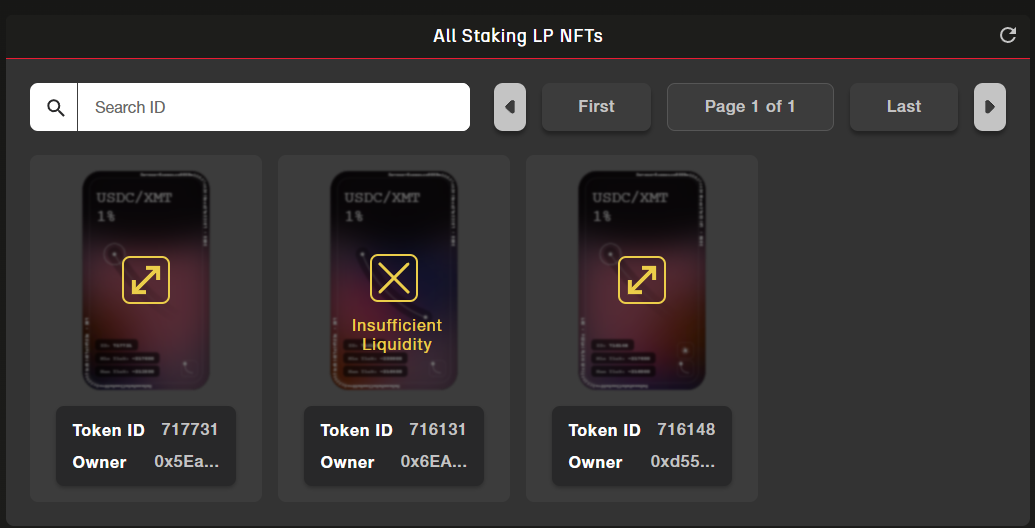Viewport: 1035px width, 528px height.
Task: Jump to the Last page
Action: [904, 107]
